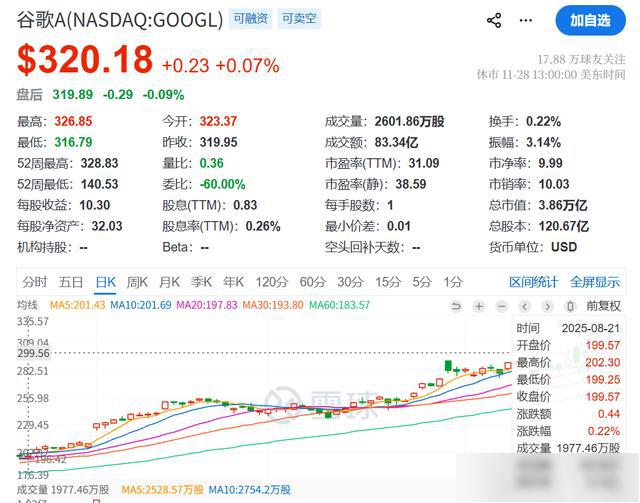640x503 pixels.
Task: Click the 今开 value 323.37
Action: tap(218, 121)
